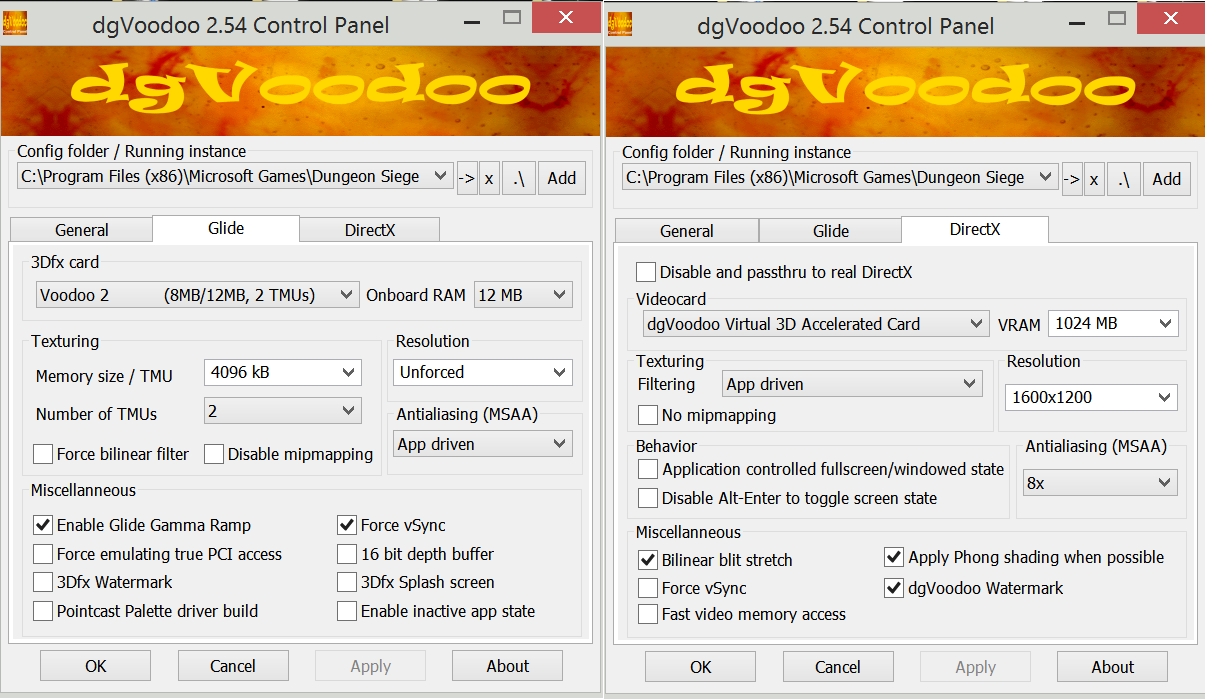Open the config folder dropdown in the Glide window
Viewport: 1205px width, 700px height.
click(x=235, y=177)
